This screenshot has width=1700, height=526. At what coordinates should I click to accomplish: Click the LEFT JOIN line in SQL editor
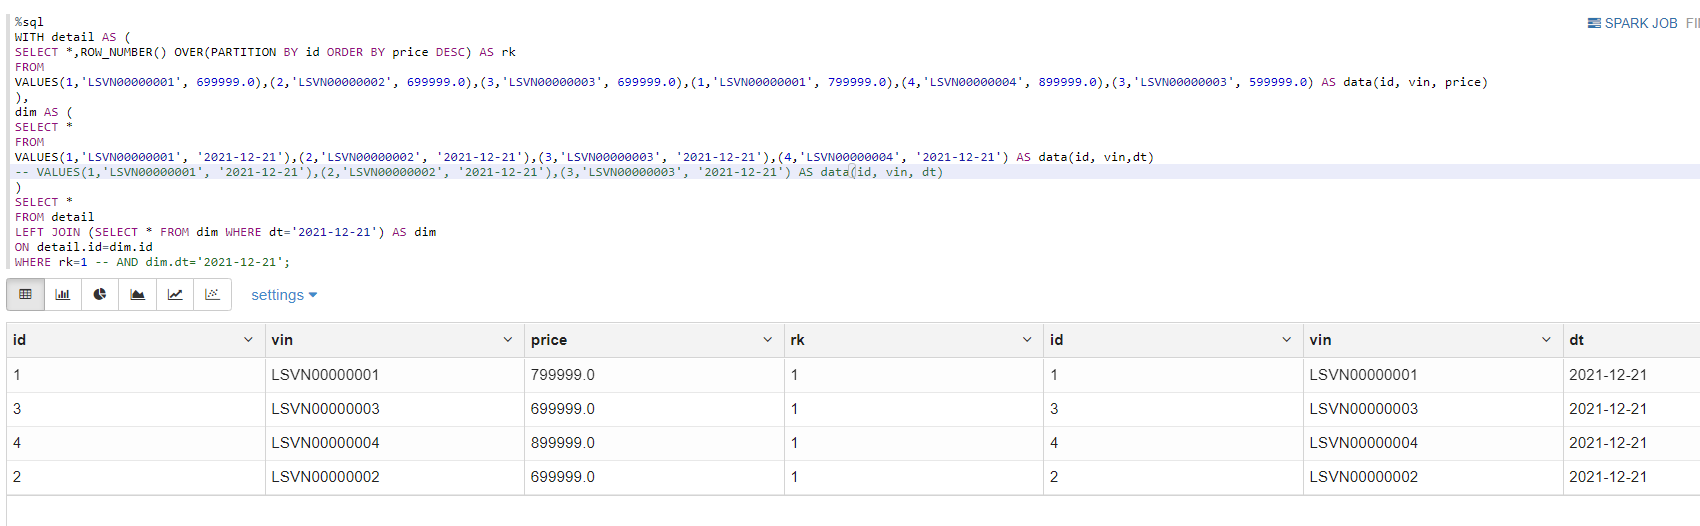click(x=225, y=232)
